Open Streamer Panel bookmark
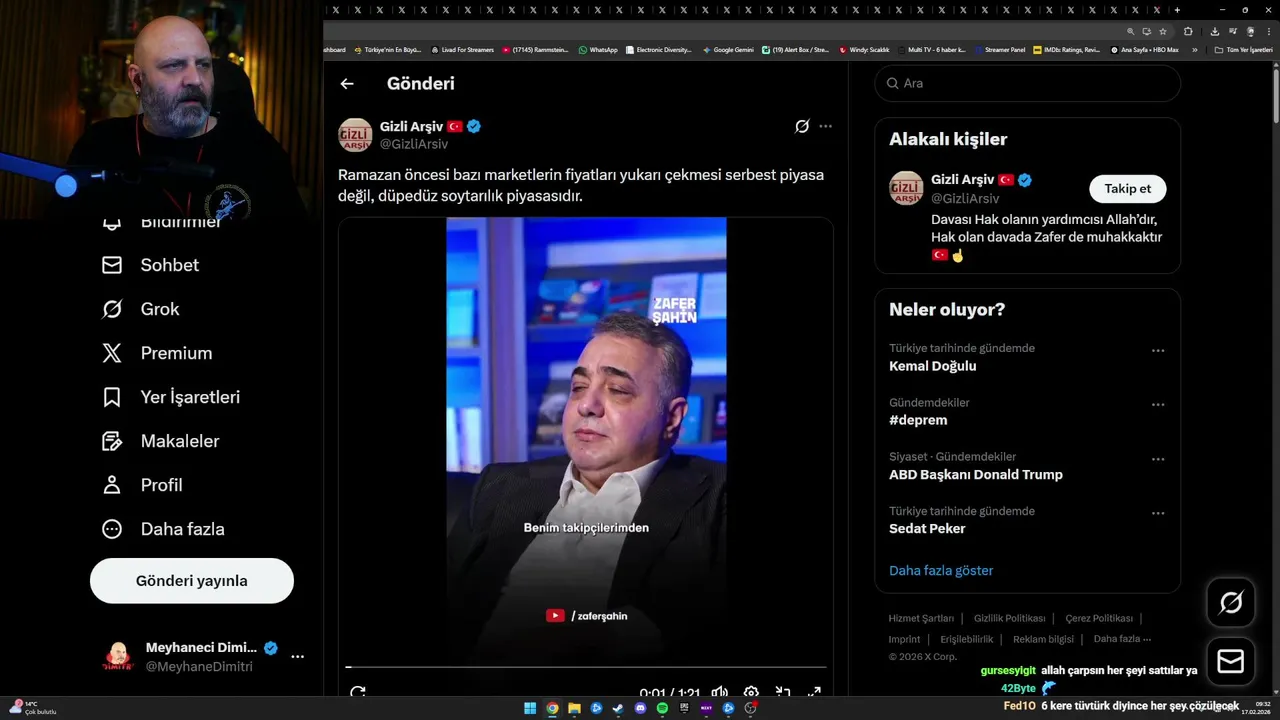This screenshot has width=1280, height=720. [x=999, y=49]
